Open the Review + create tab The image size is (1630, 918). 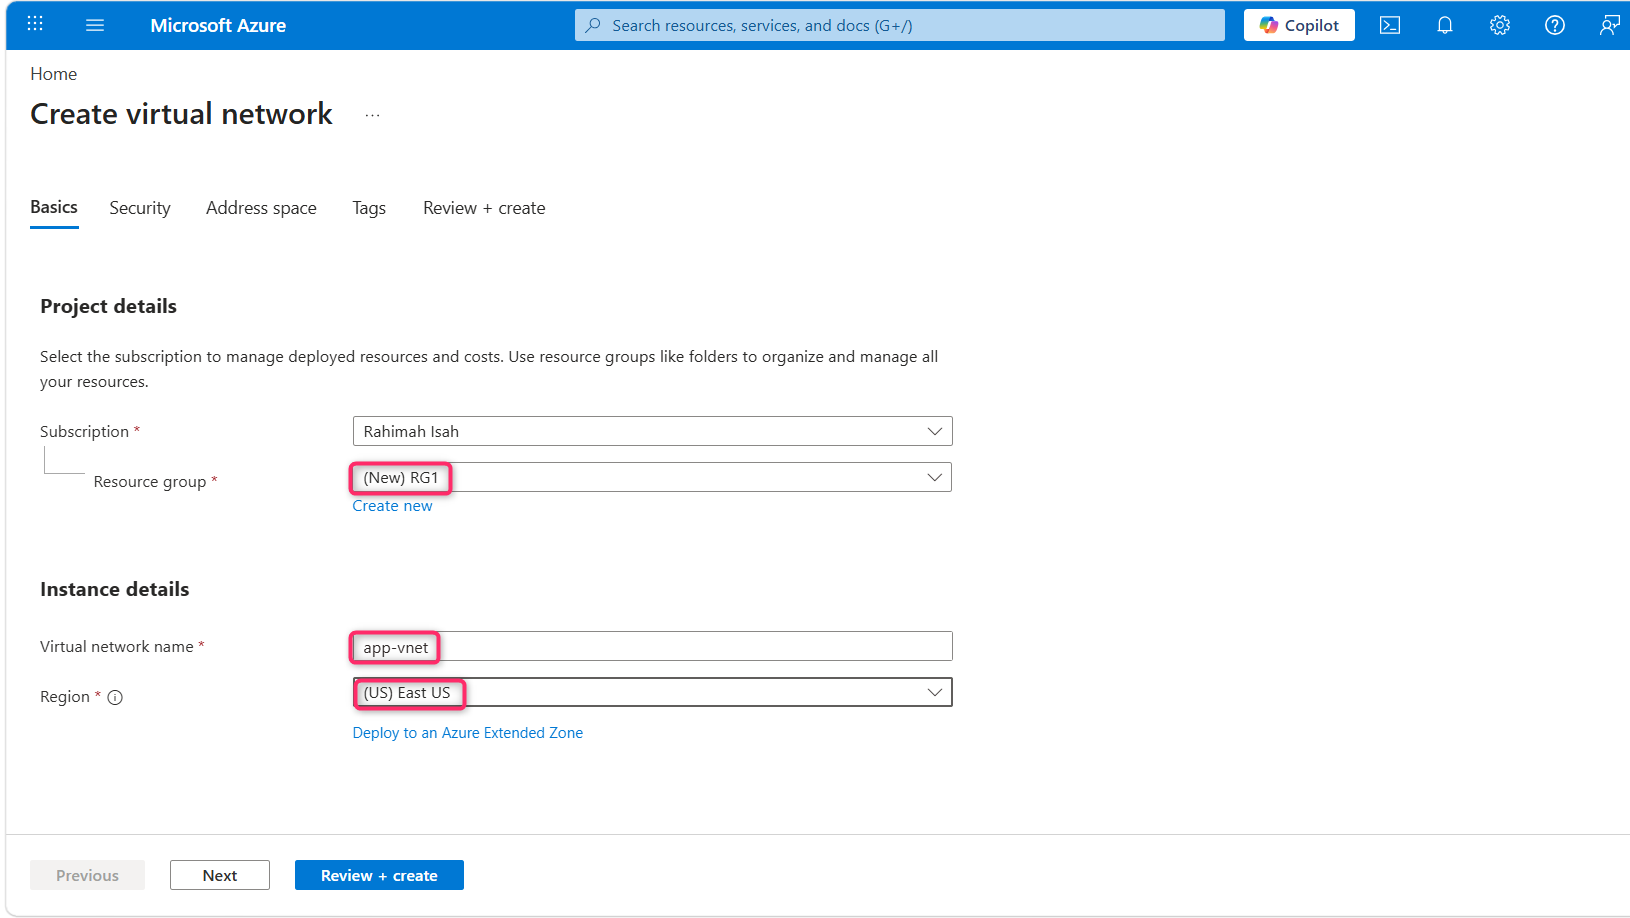point(484,208)
